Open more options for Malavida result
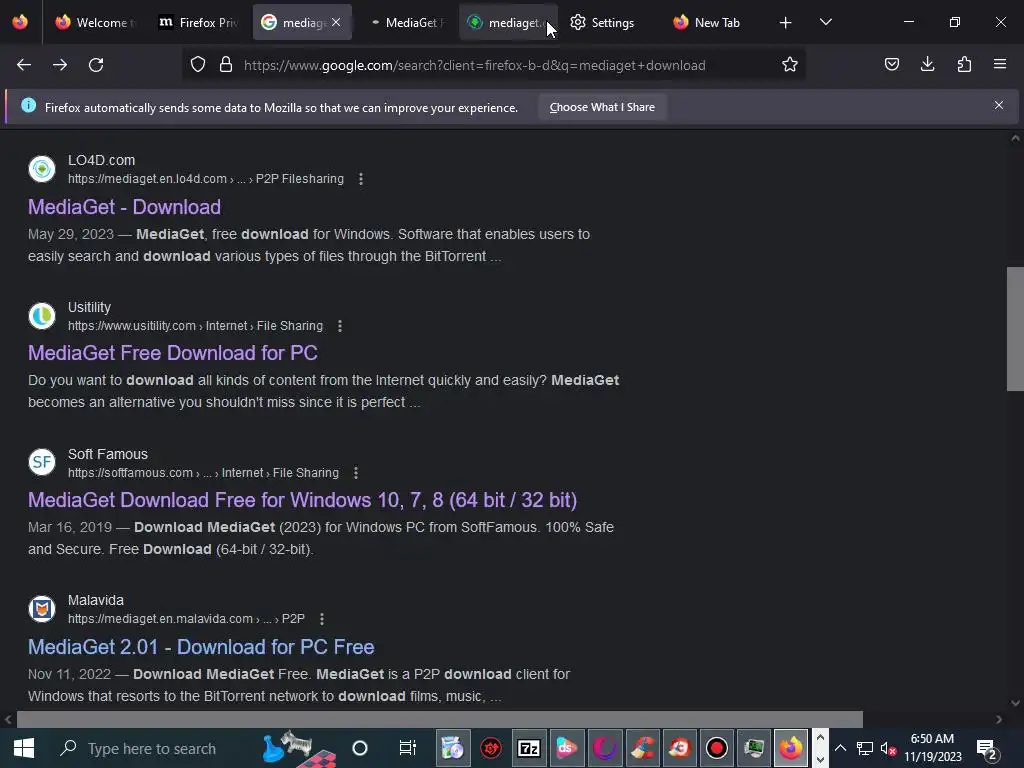1024x768 pixels. [322, 619]
